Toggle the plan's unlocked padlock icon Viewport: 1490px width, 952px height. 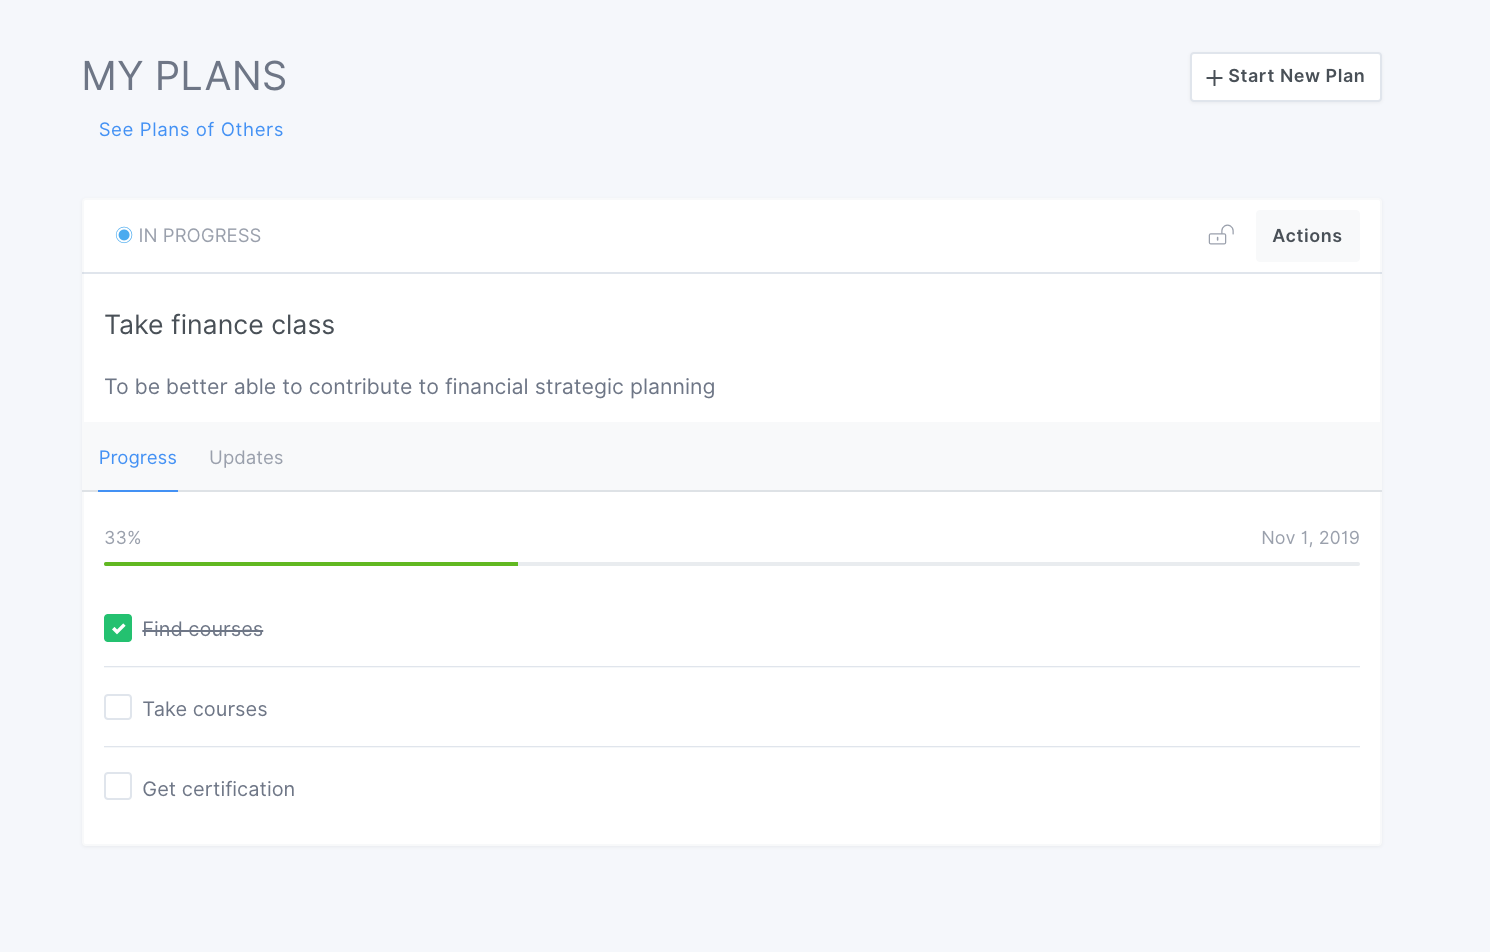point(1221,236)
